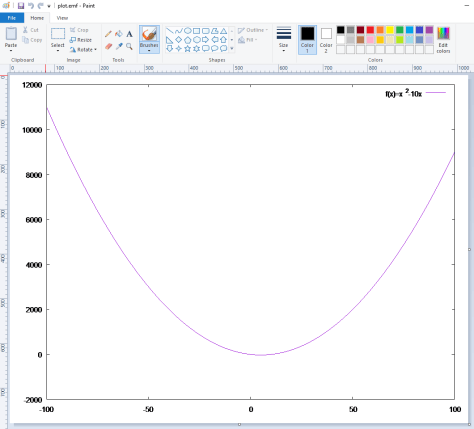474x429 pixels.
Task: Choose the Down arrow shape
Action: pyautogui.click(x=170, y=49)
